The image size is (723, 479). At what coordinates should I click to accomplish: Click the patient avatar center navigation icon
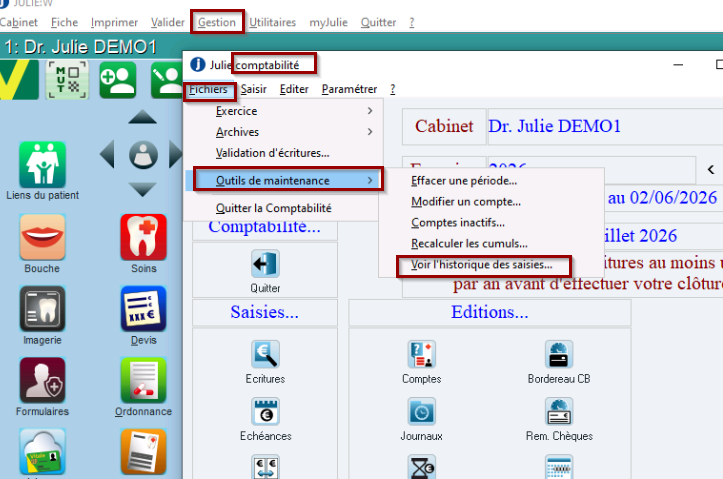click(143, 154)
